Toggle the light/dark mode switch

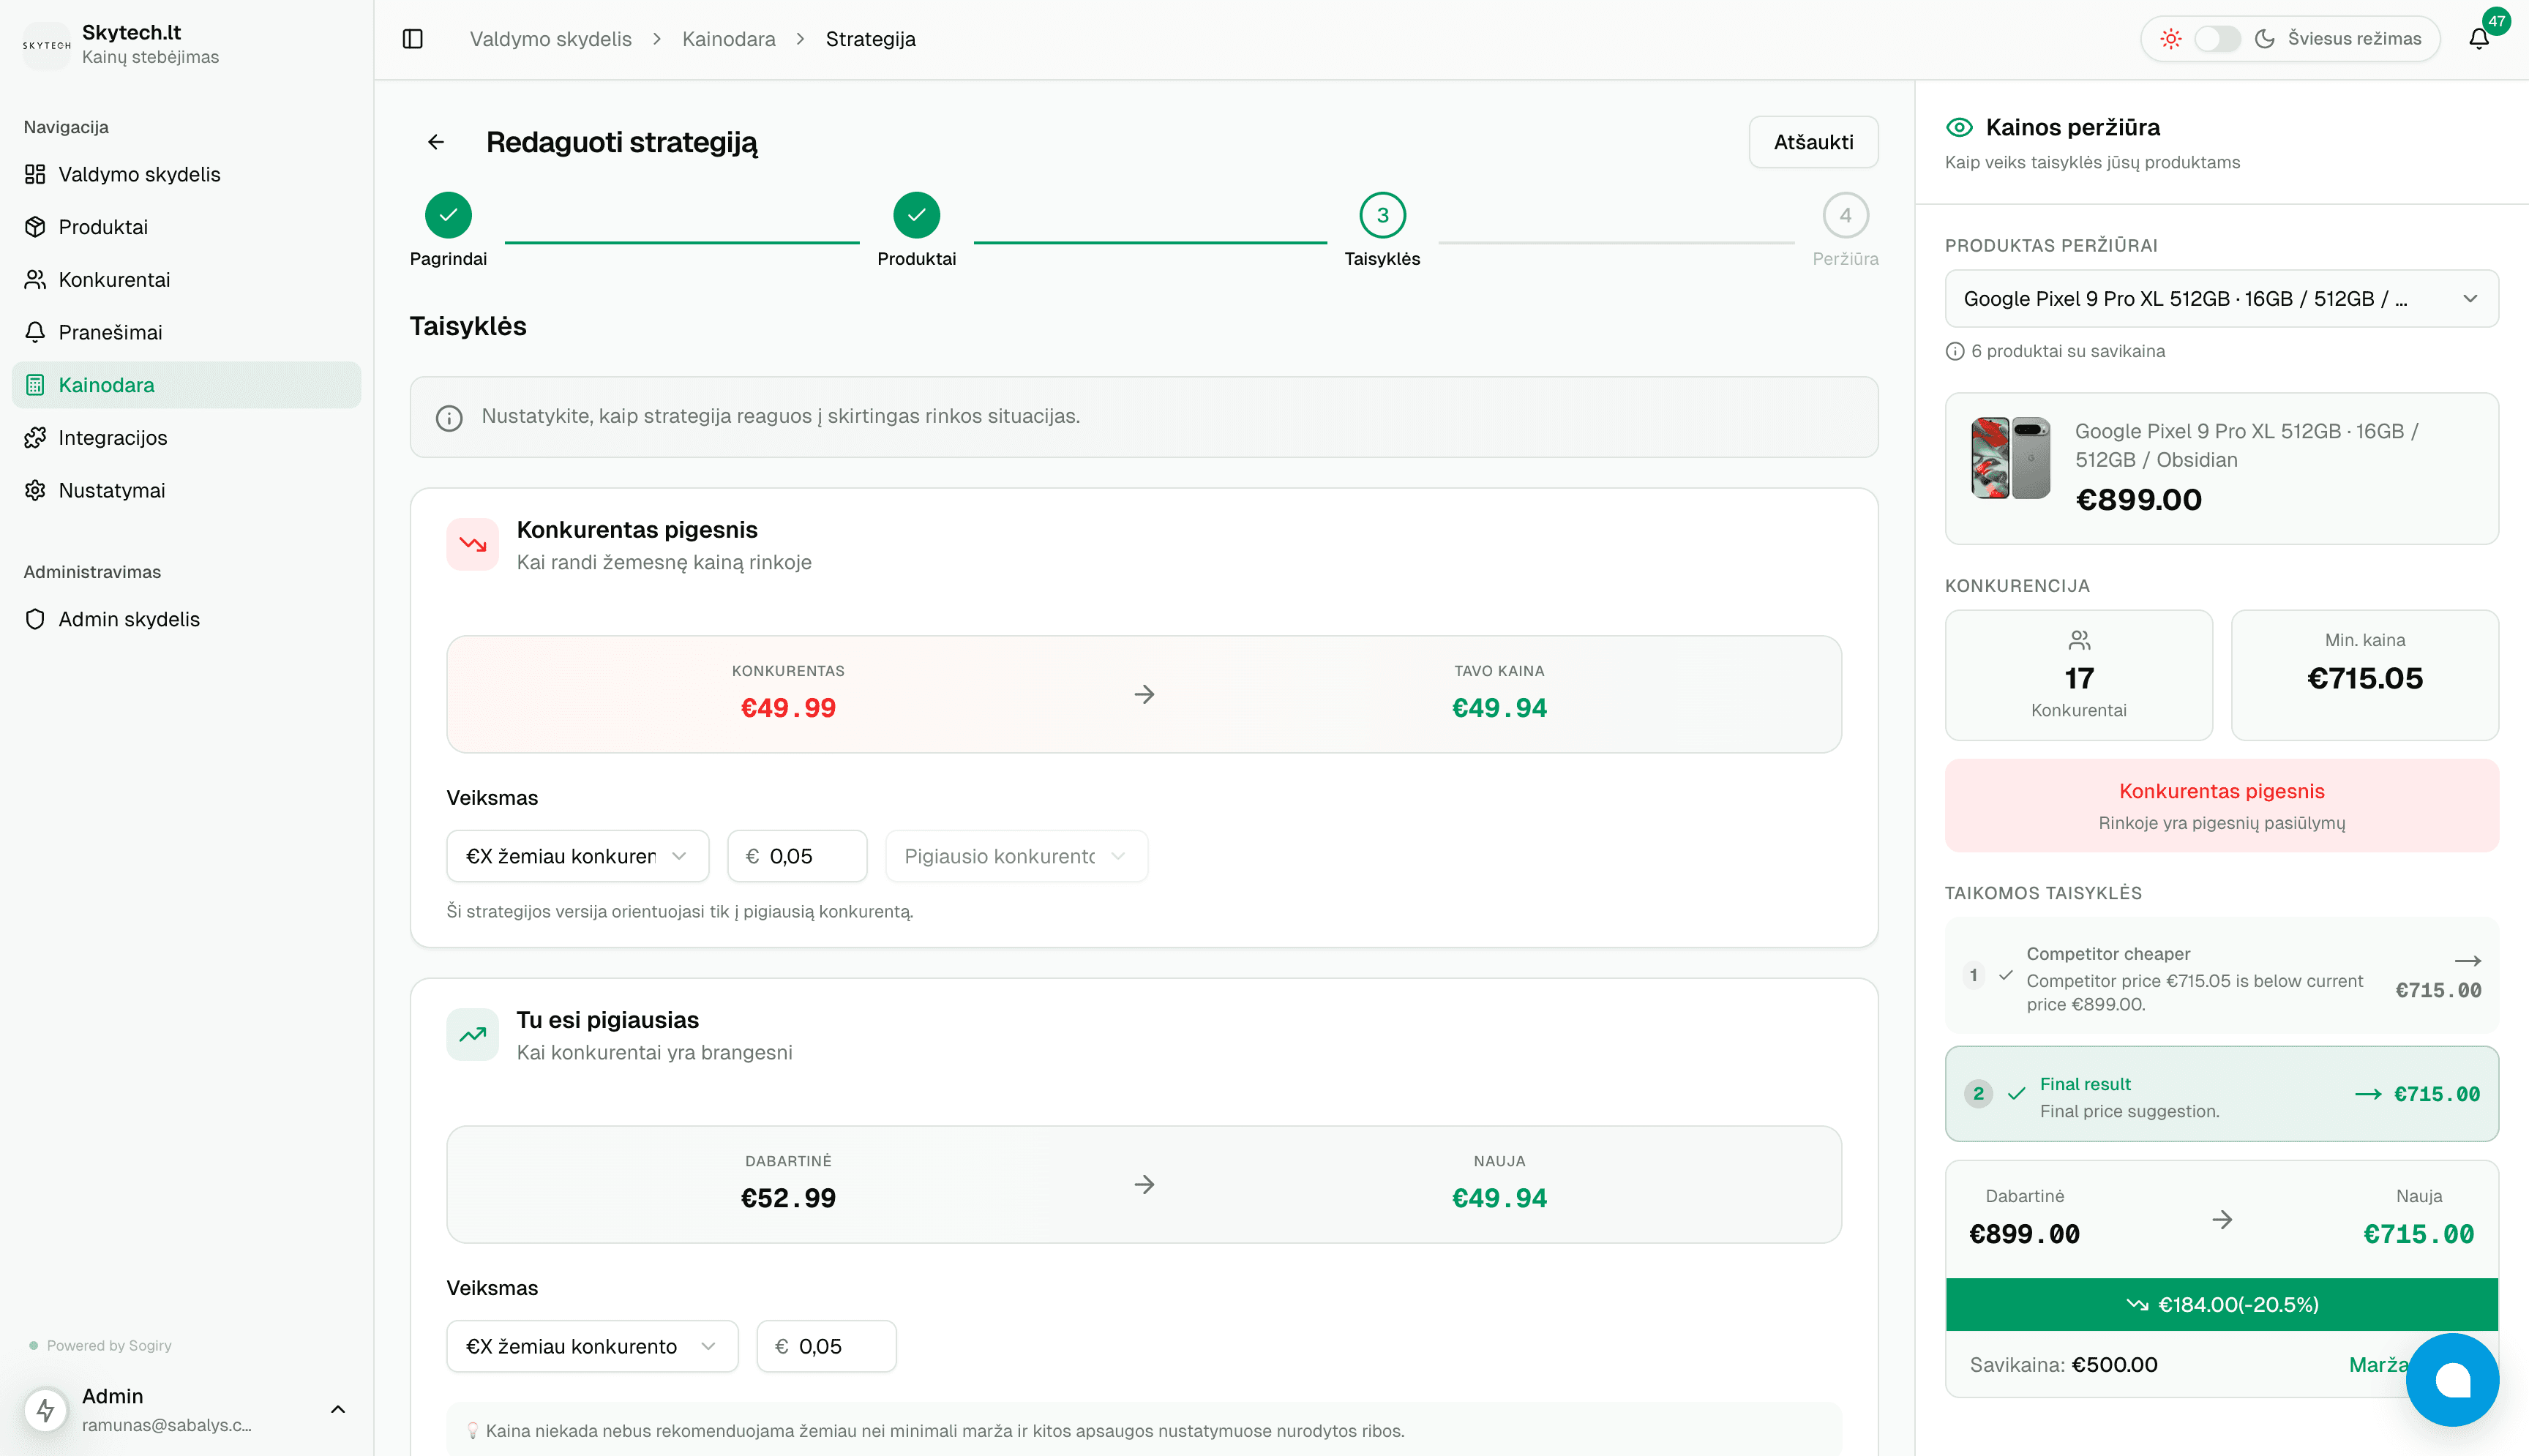(x=2217, y=39)
